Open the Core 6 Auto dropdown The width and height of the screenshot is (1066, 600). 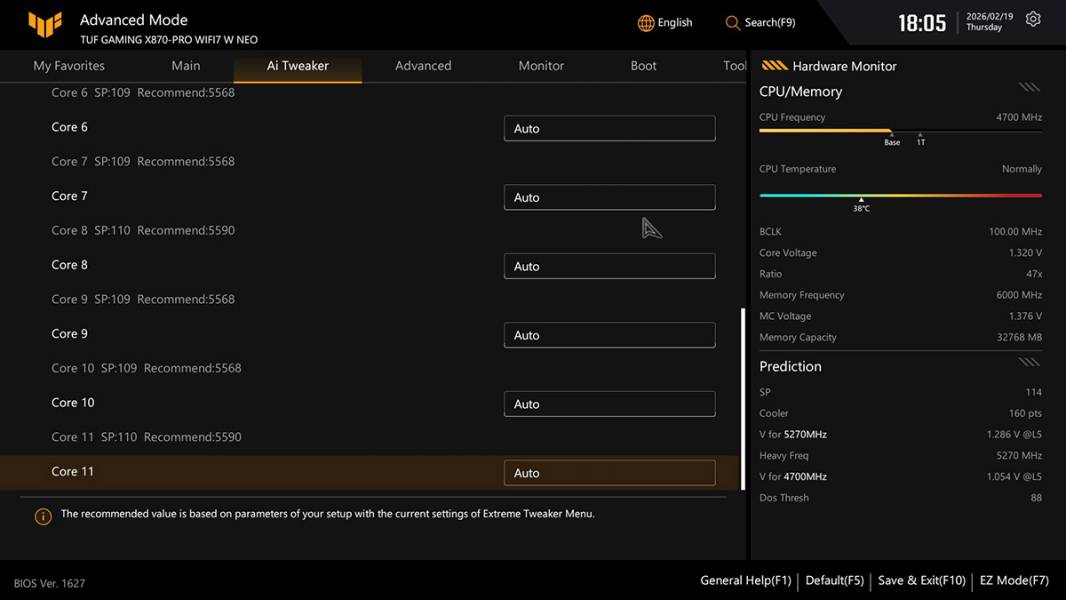(609, 128)
